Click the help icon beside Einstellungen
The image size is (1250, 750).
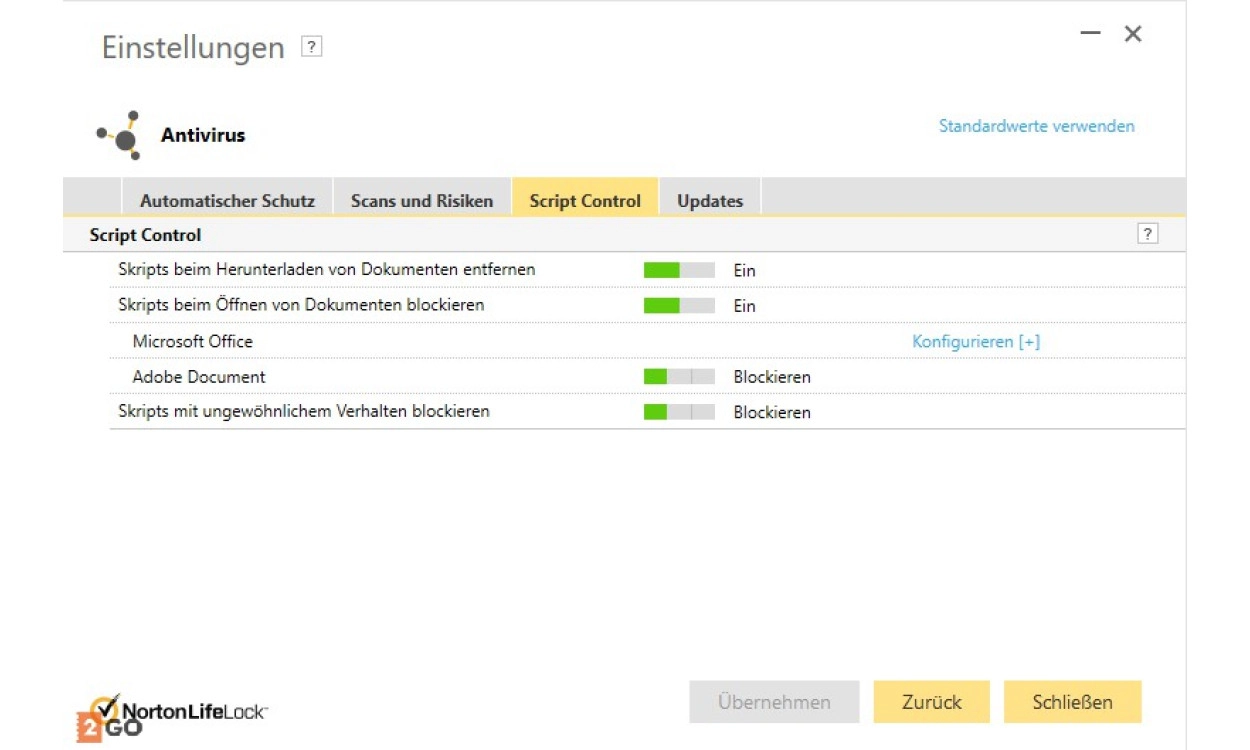click(312, 47)
